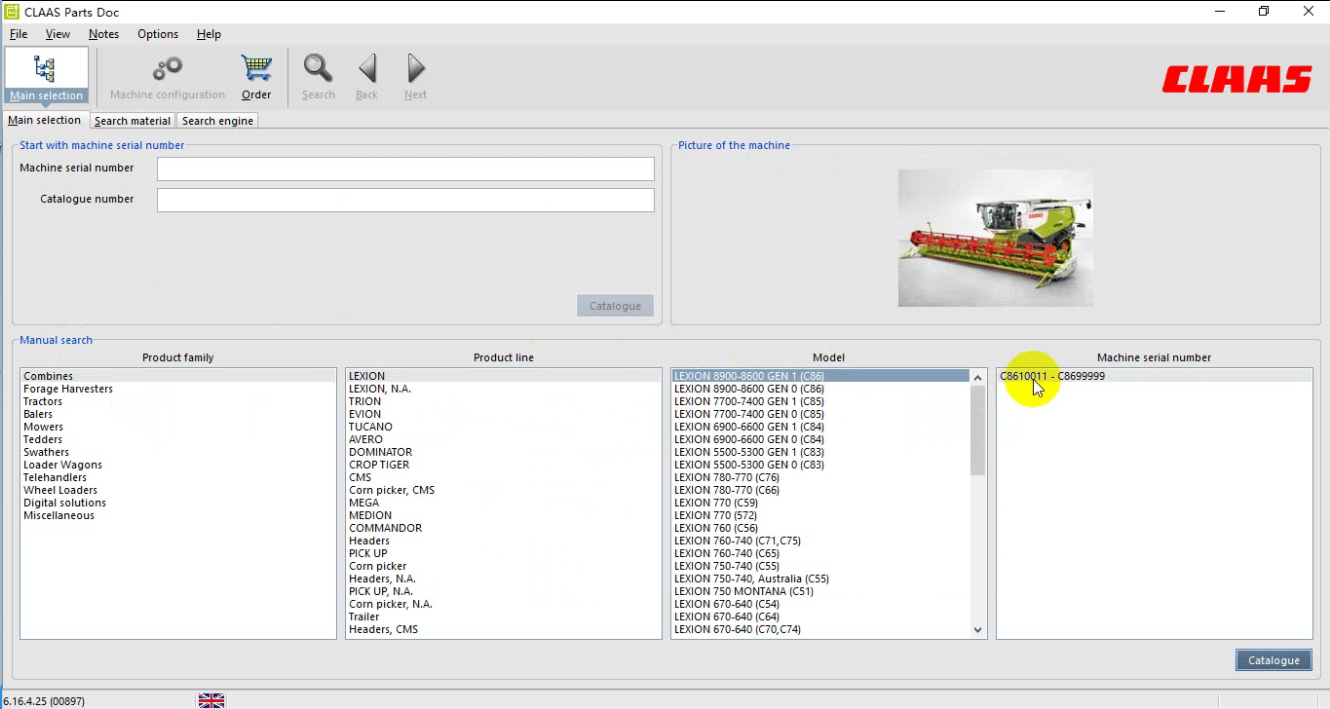Select LEXION 750 MONTANA (C51) model

pyautogui.click(x=821, y=591)
